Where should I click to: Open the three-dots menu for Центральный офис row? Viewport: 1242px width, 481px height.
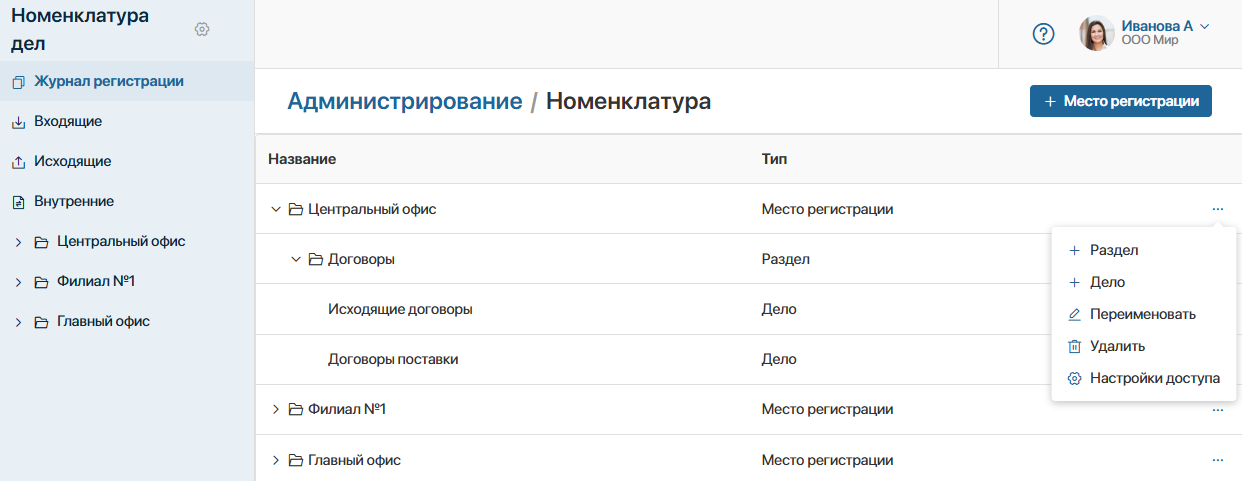pos(1217,209)
